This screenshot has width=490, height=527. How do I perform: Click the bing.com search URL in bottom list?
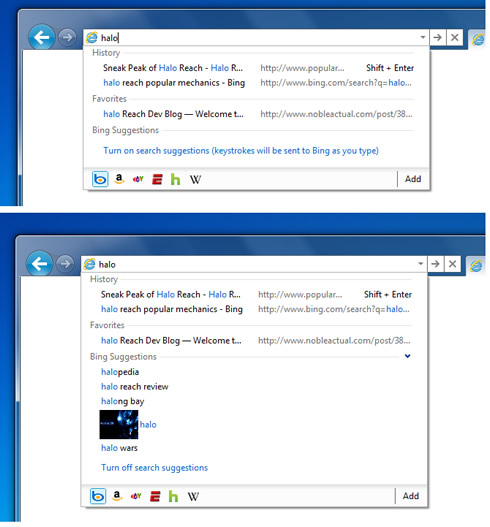coord(334,309)
